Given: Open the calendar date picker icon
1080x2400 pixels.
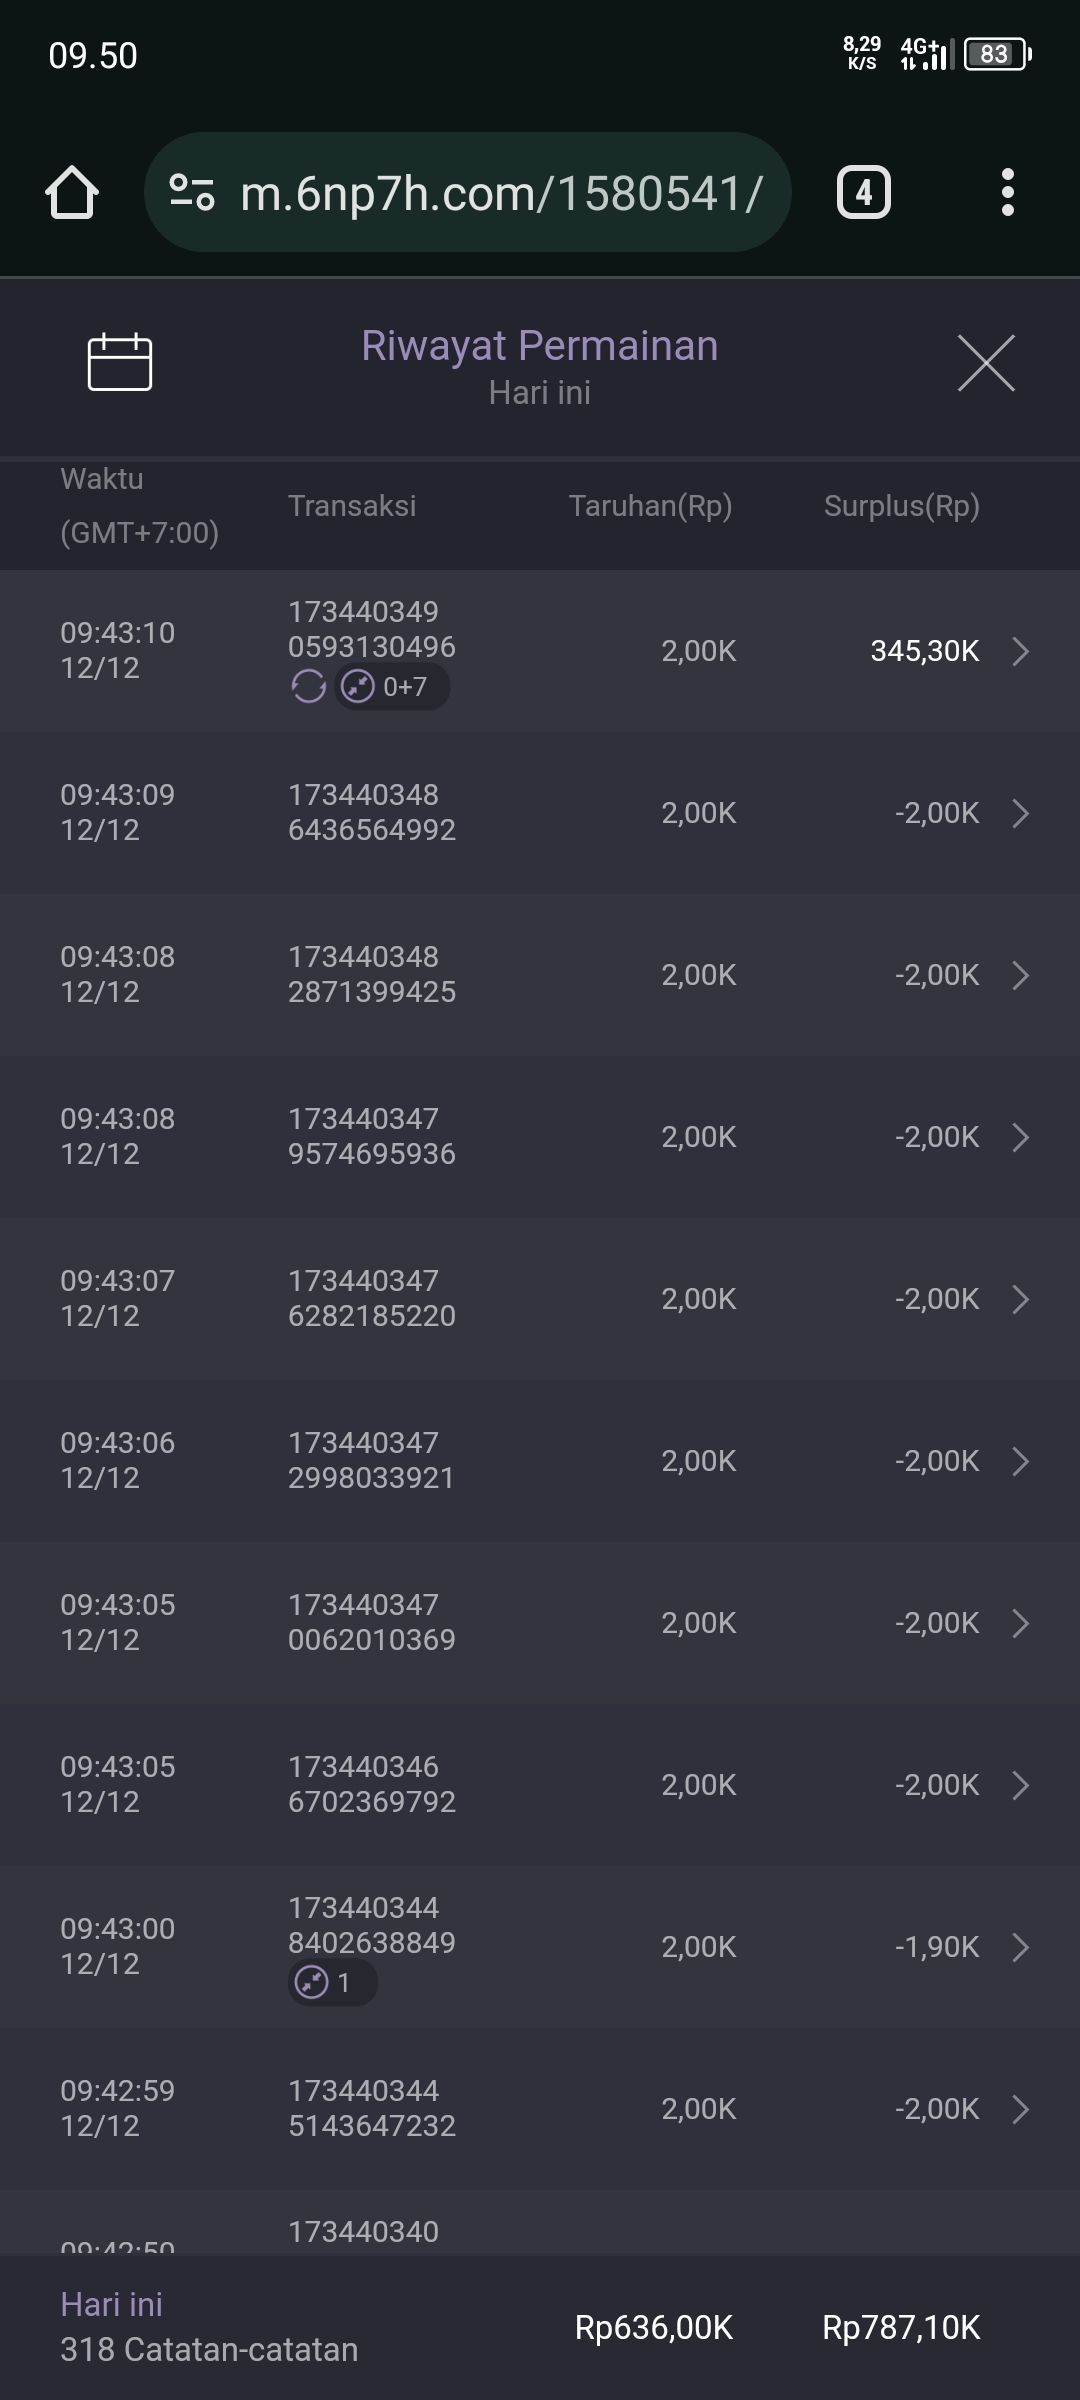Looking at the screenshot, I should (120, 362).
